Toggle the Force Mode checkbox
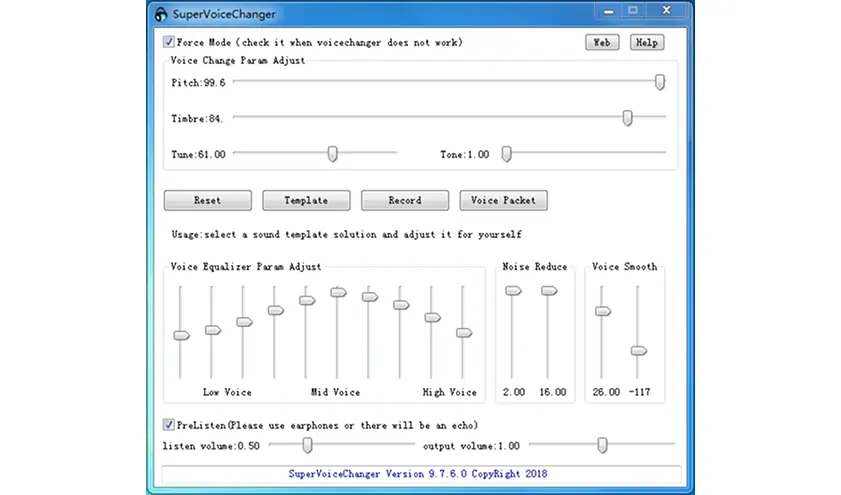 pyautogui.click(x=168, y=42)
